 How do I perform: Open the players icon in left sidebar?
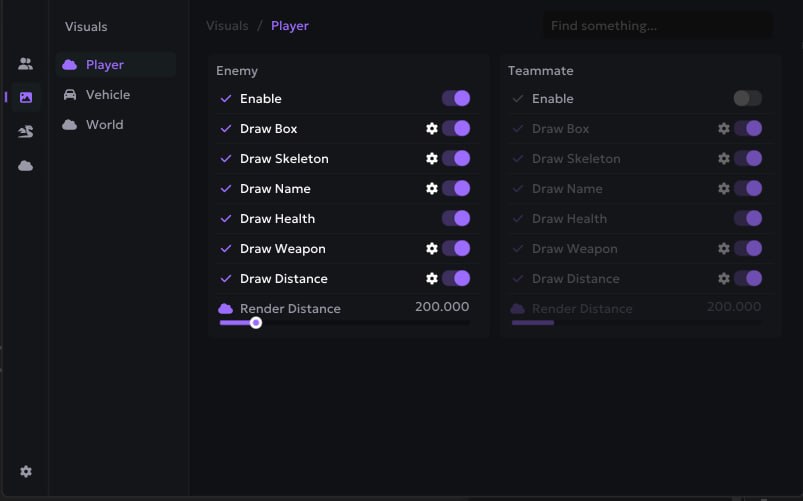(x=25, y=64)
